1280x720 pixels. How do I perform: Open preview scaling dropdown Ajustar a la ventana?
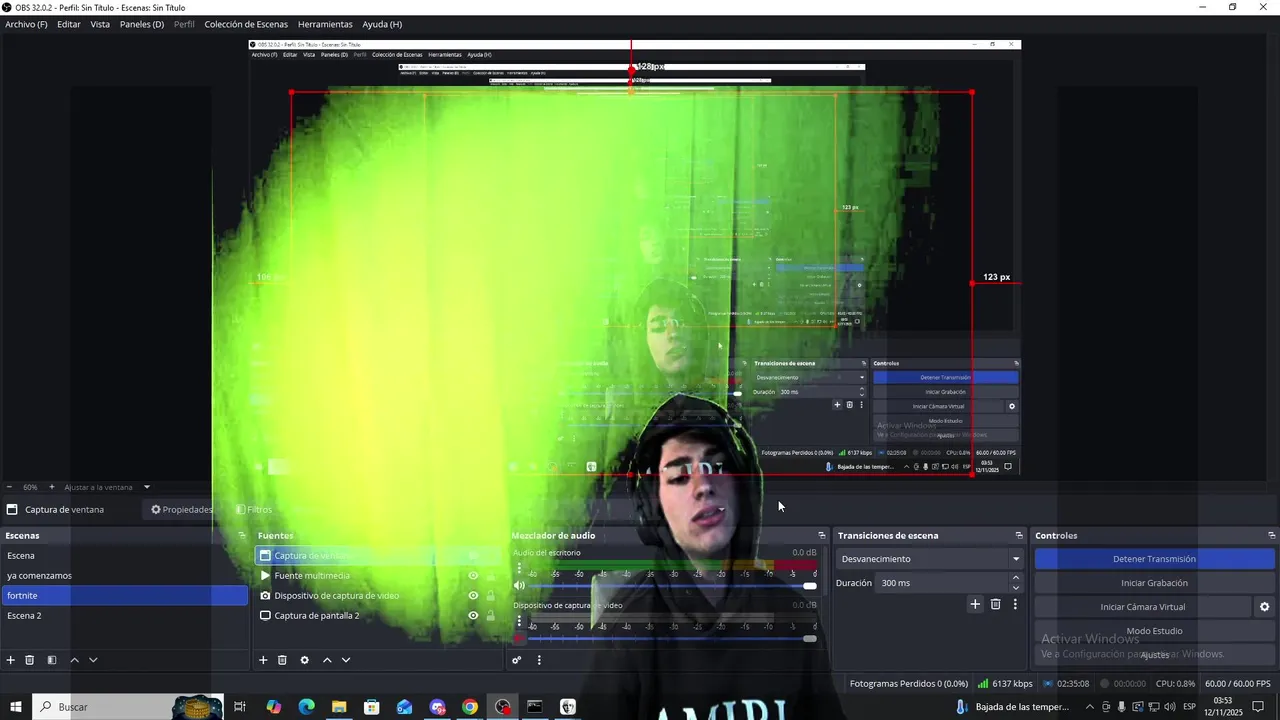tap(107, 487)
